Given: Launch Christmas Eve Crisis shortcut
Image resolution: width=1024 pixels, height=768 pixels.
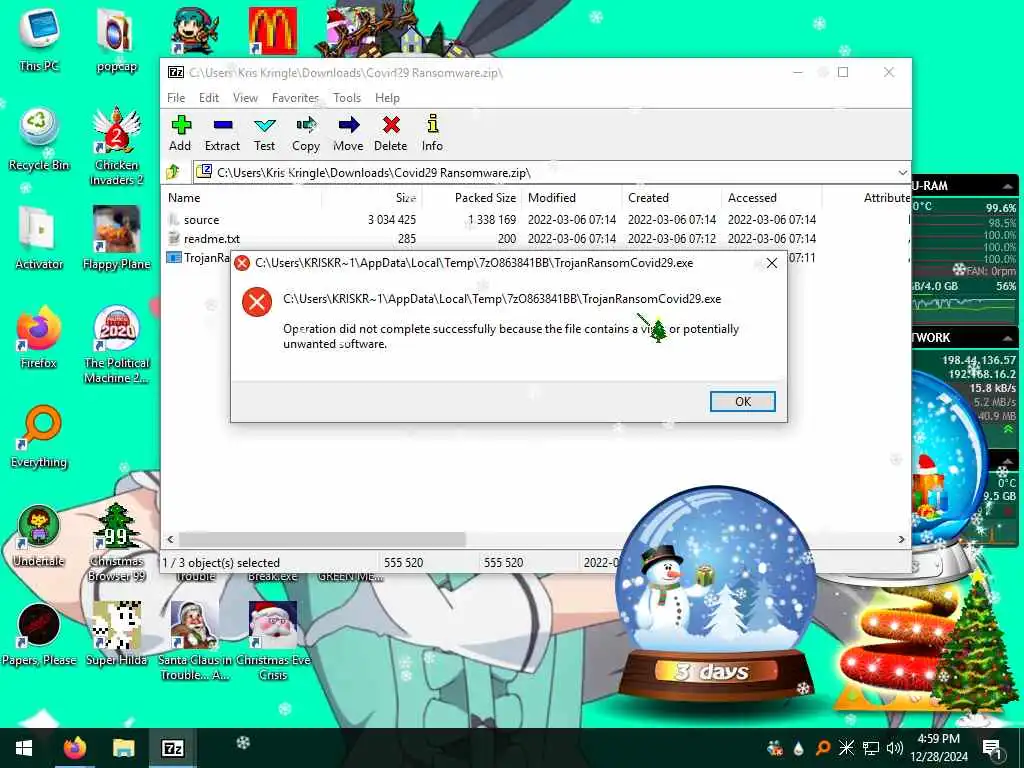Looking at the screenshot, I should [x=273, y=641].
